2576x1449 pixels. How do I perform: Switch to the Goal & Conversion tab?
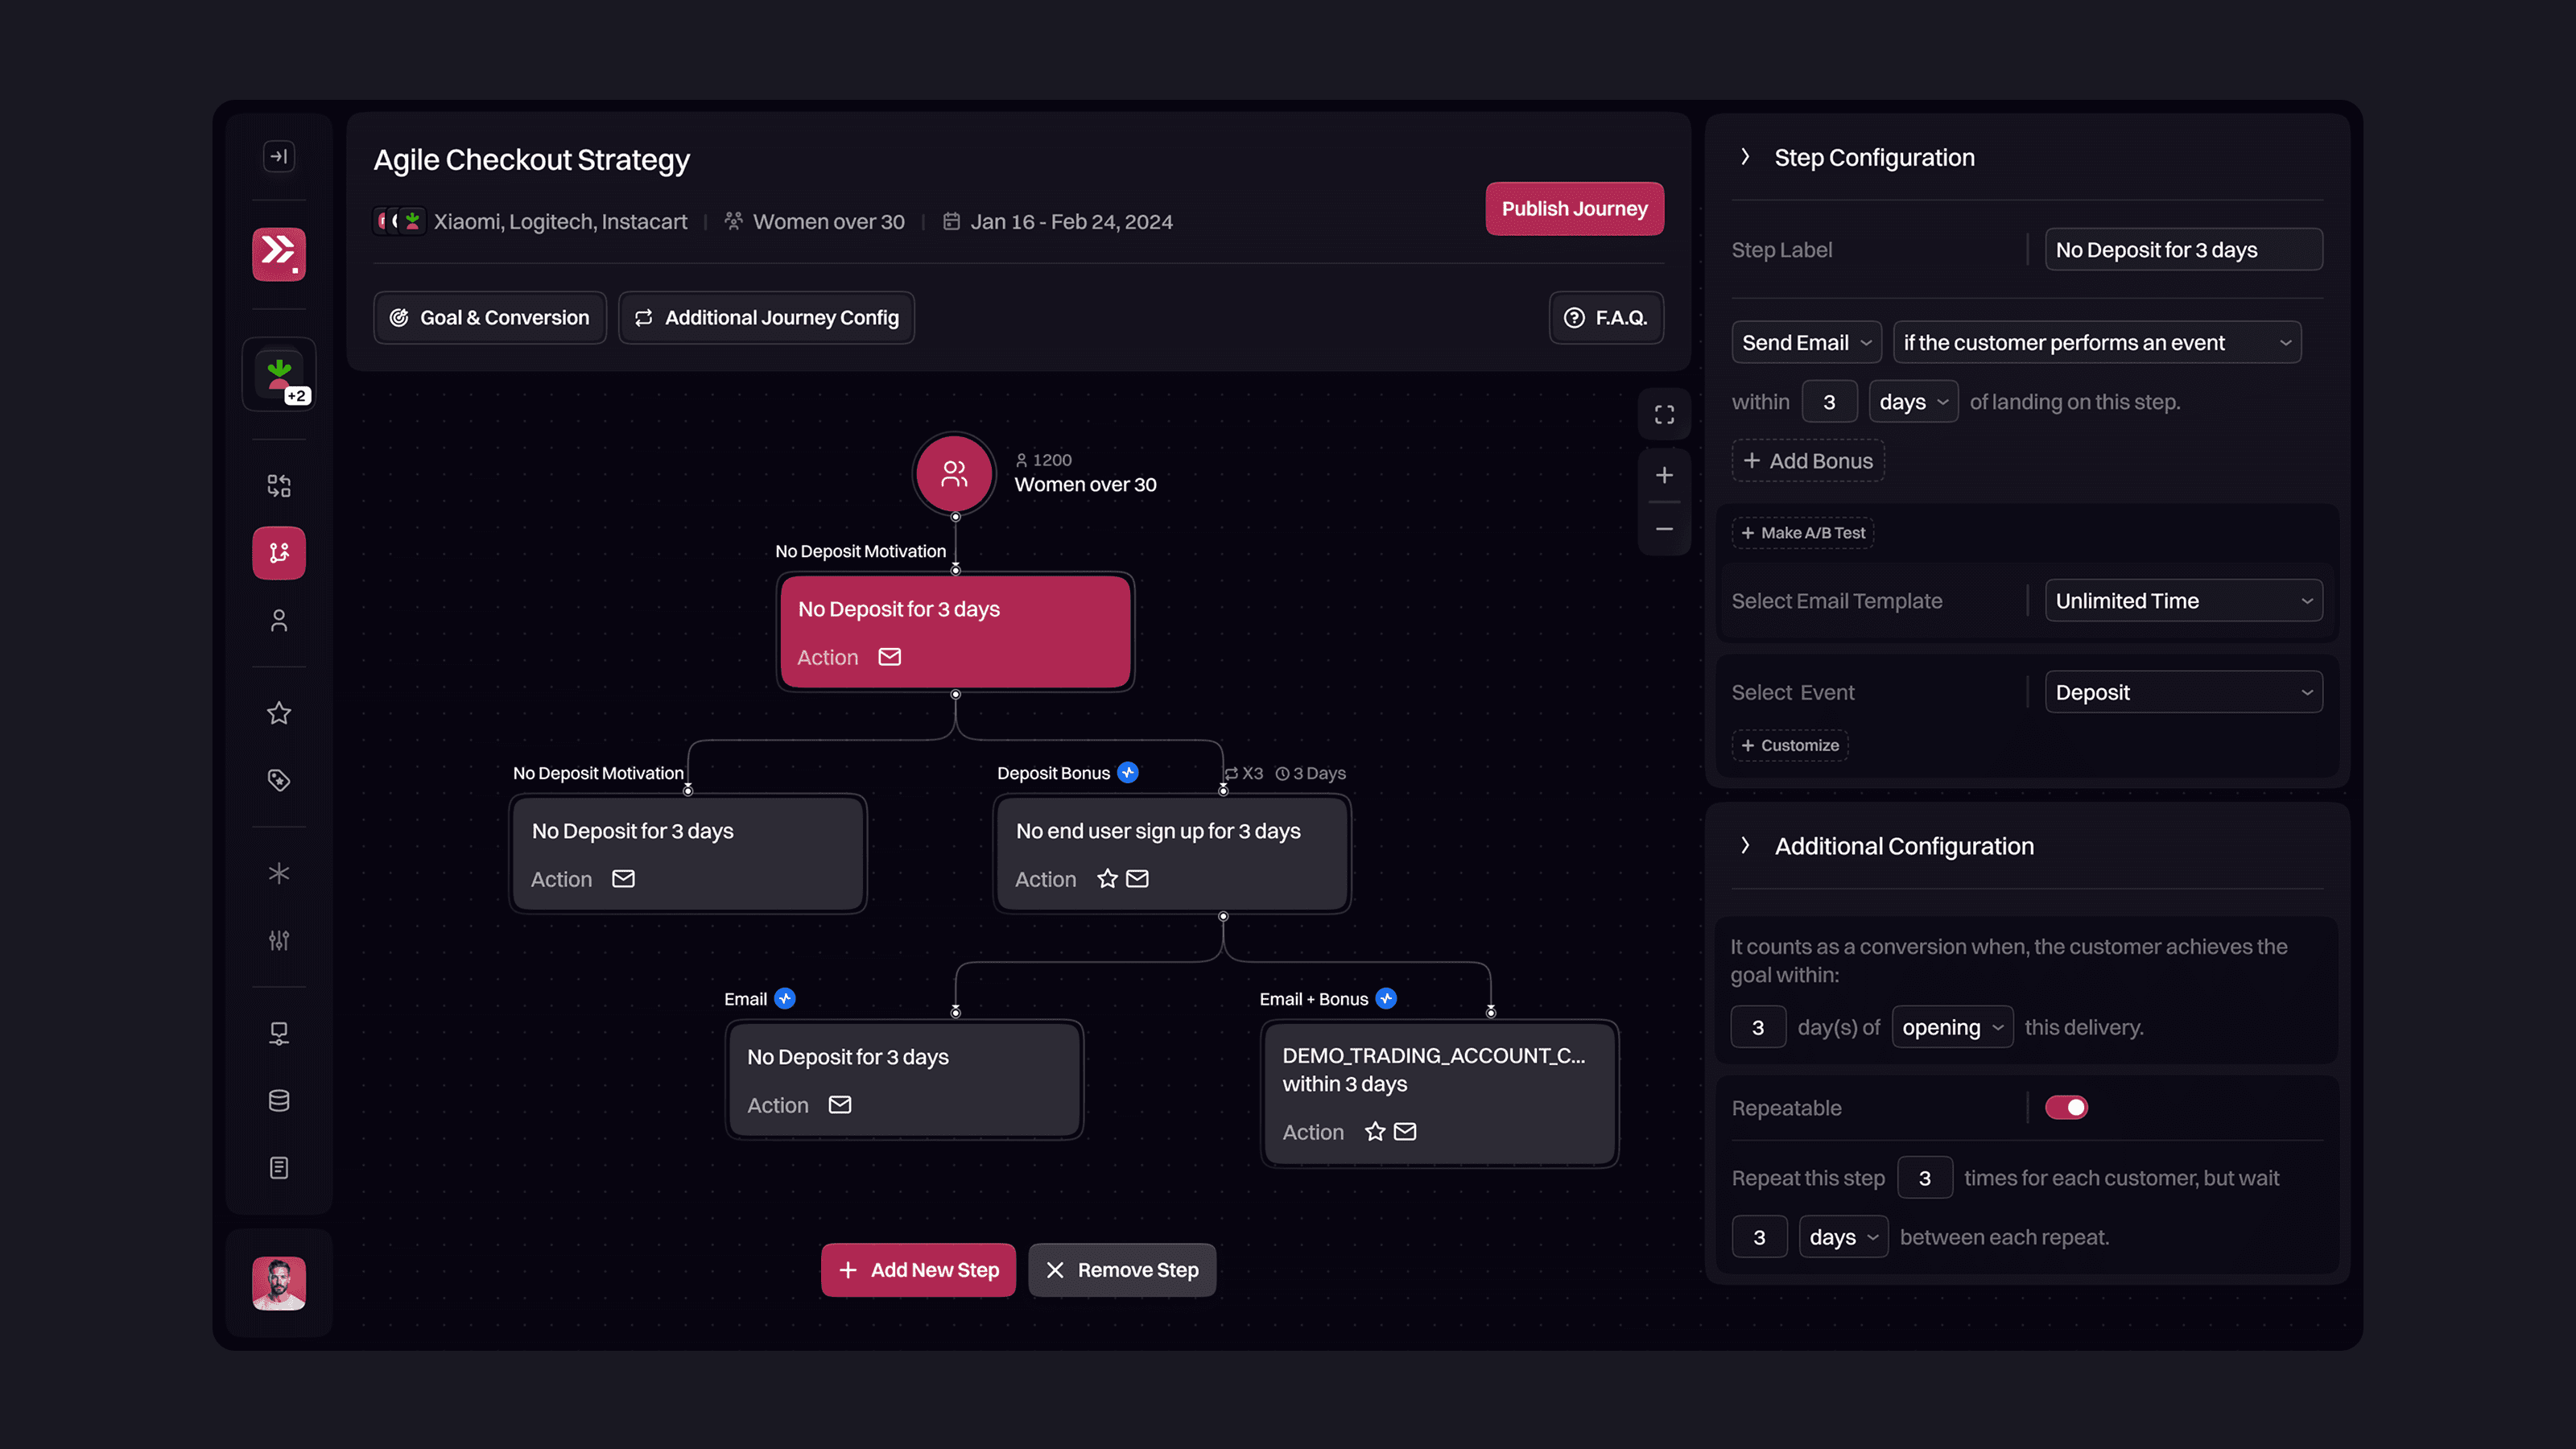click(x=489, y=317)
